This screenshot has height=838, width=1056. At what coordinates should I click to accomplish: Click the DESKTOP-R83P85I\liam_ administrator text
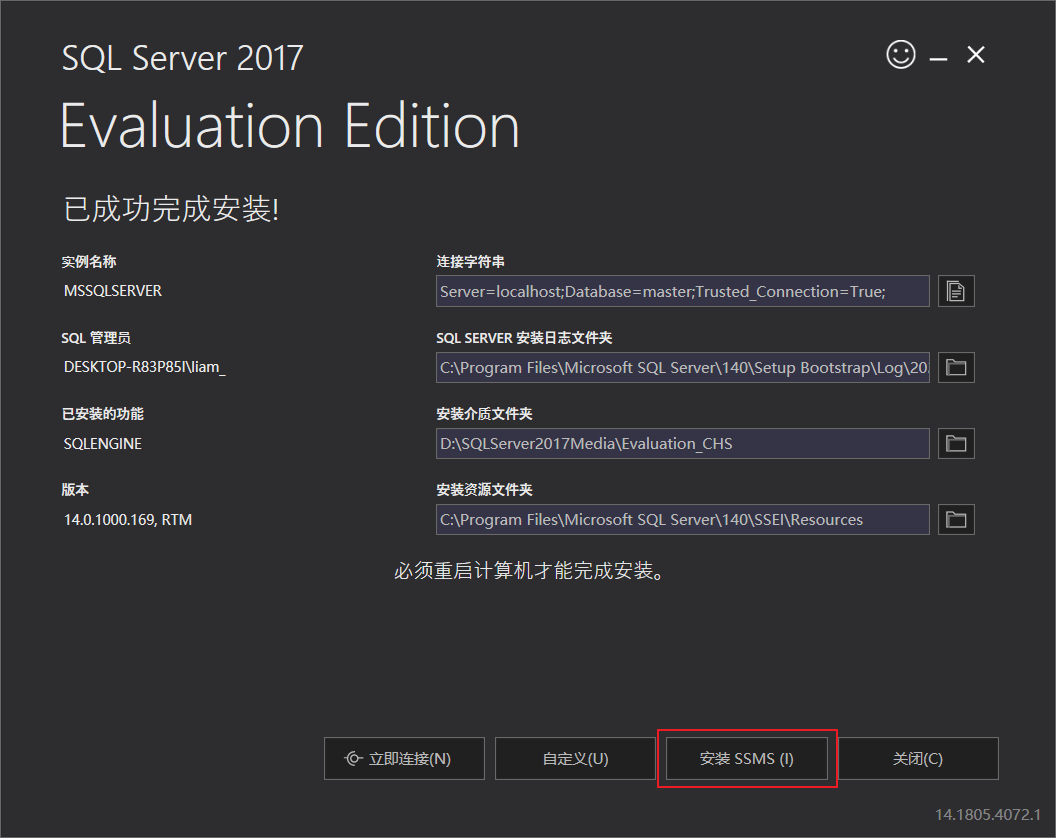[145, 367]
